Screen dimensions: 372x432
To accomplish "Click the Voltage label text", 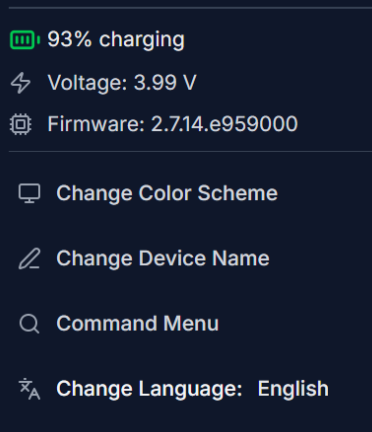I will point(87,82).
